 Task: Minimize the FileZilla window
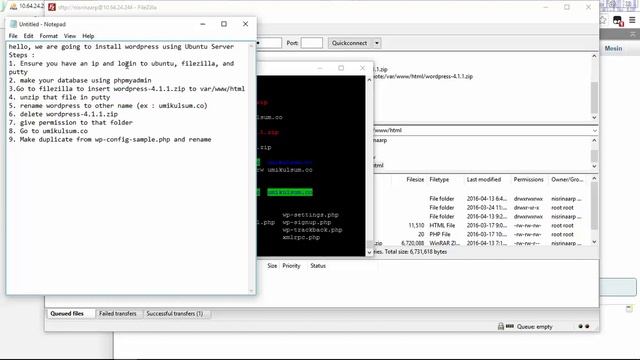[546, 7]
